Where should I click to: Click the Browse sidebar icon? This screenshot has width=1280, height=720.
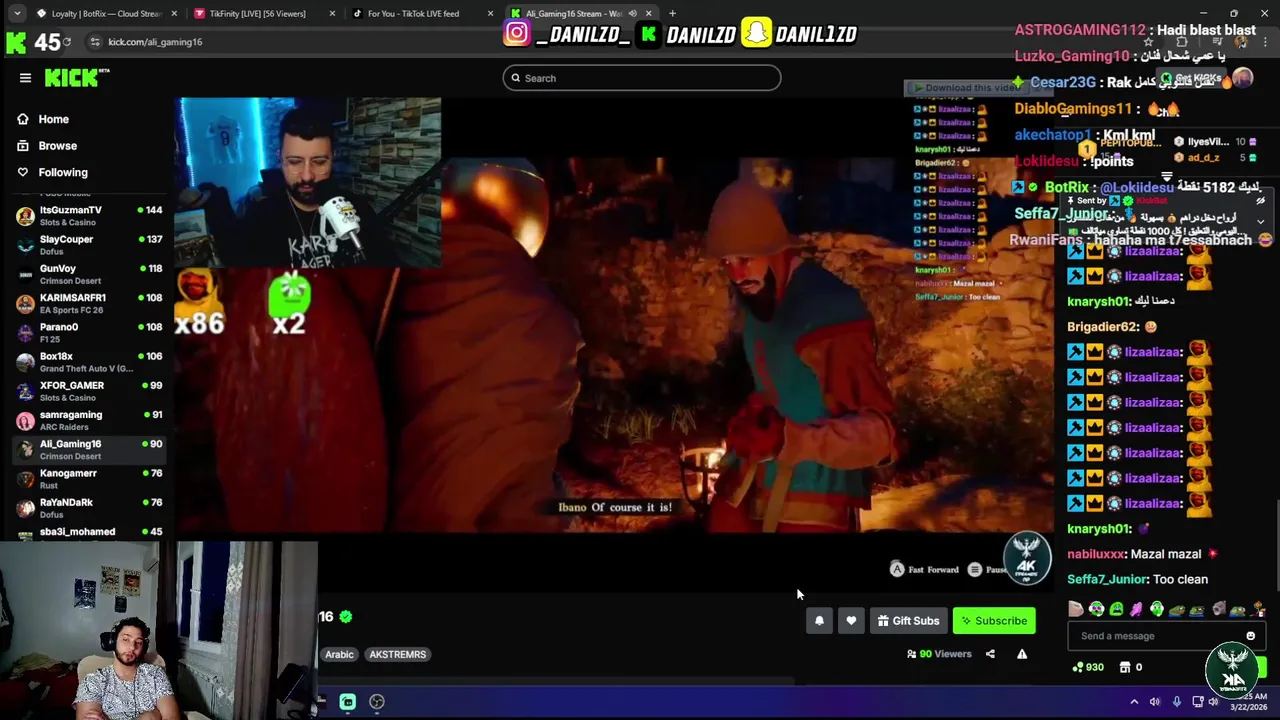[x=23, y=146]
